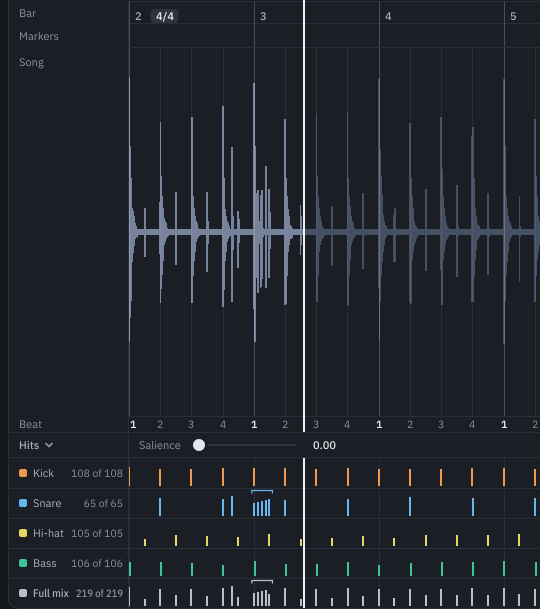Toggle the green Bass color swatch
540x609 pixels.
(23, 563)
